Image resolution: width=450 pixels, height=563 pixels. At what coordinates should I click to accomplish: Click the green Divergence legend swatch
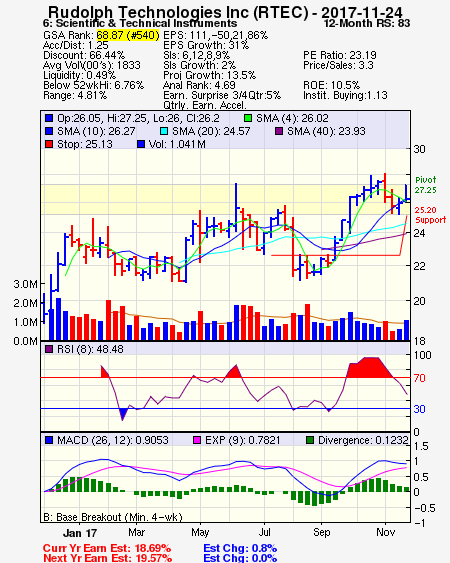310,440
